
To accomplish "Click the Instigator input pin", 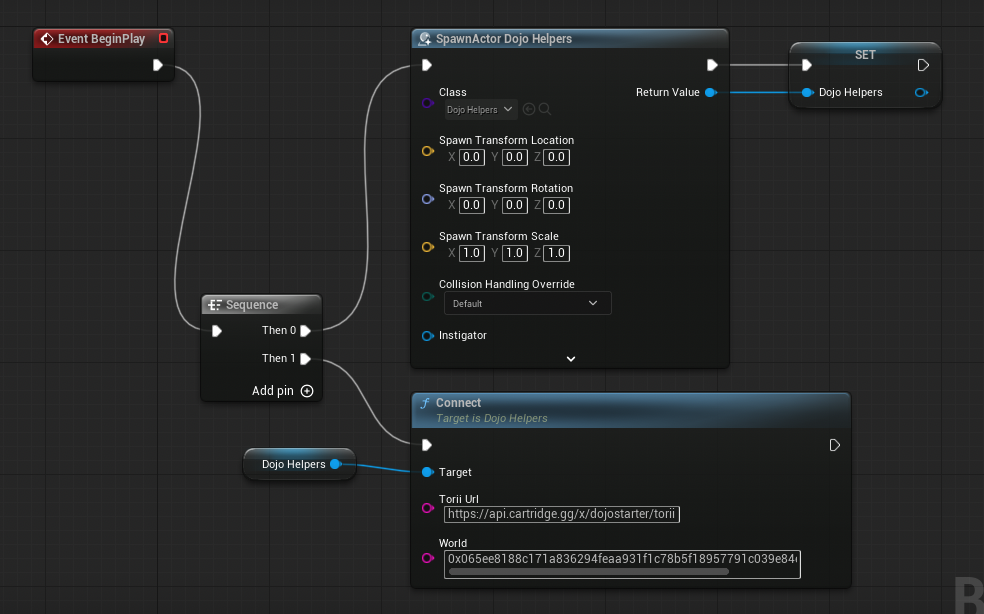I will coord(427,336).
